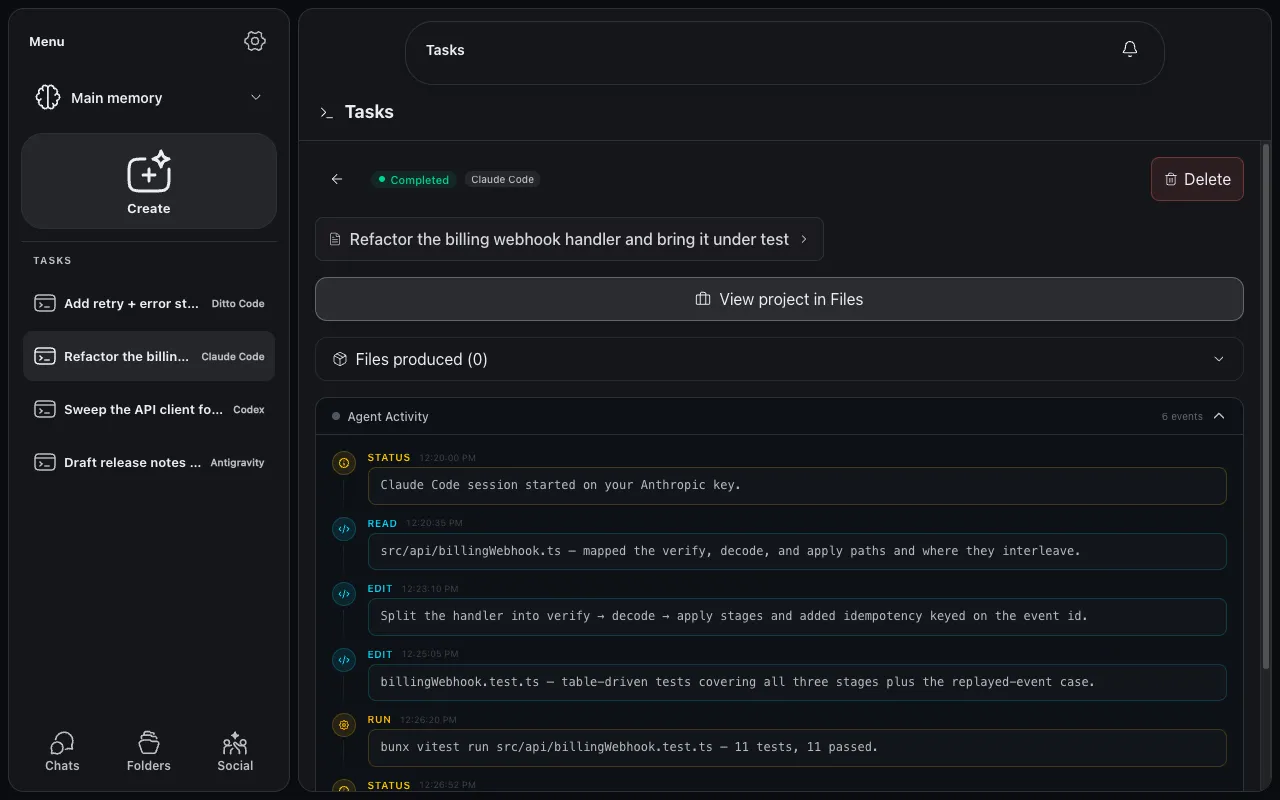Image resolution: width=1280 pixels, height=800 pixels.
Task: Click the brain icon beside Main memory
Action: [48, 97]
